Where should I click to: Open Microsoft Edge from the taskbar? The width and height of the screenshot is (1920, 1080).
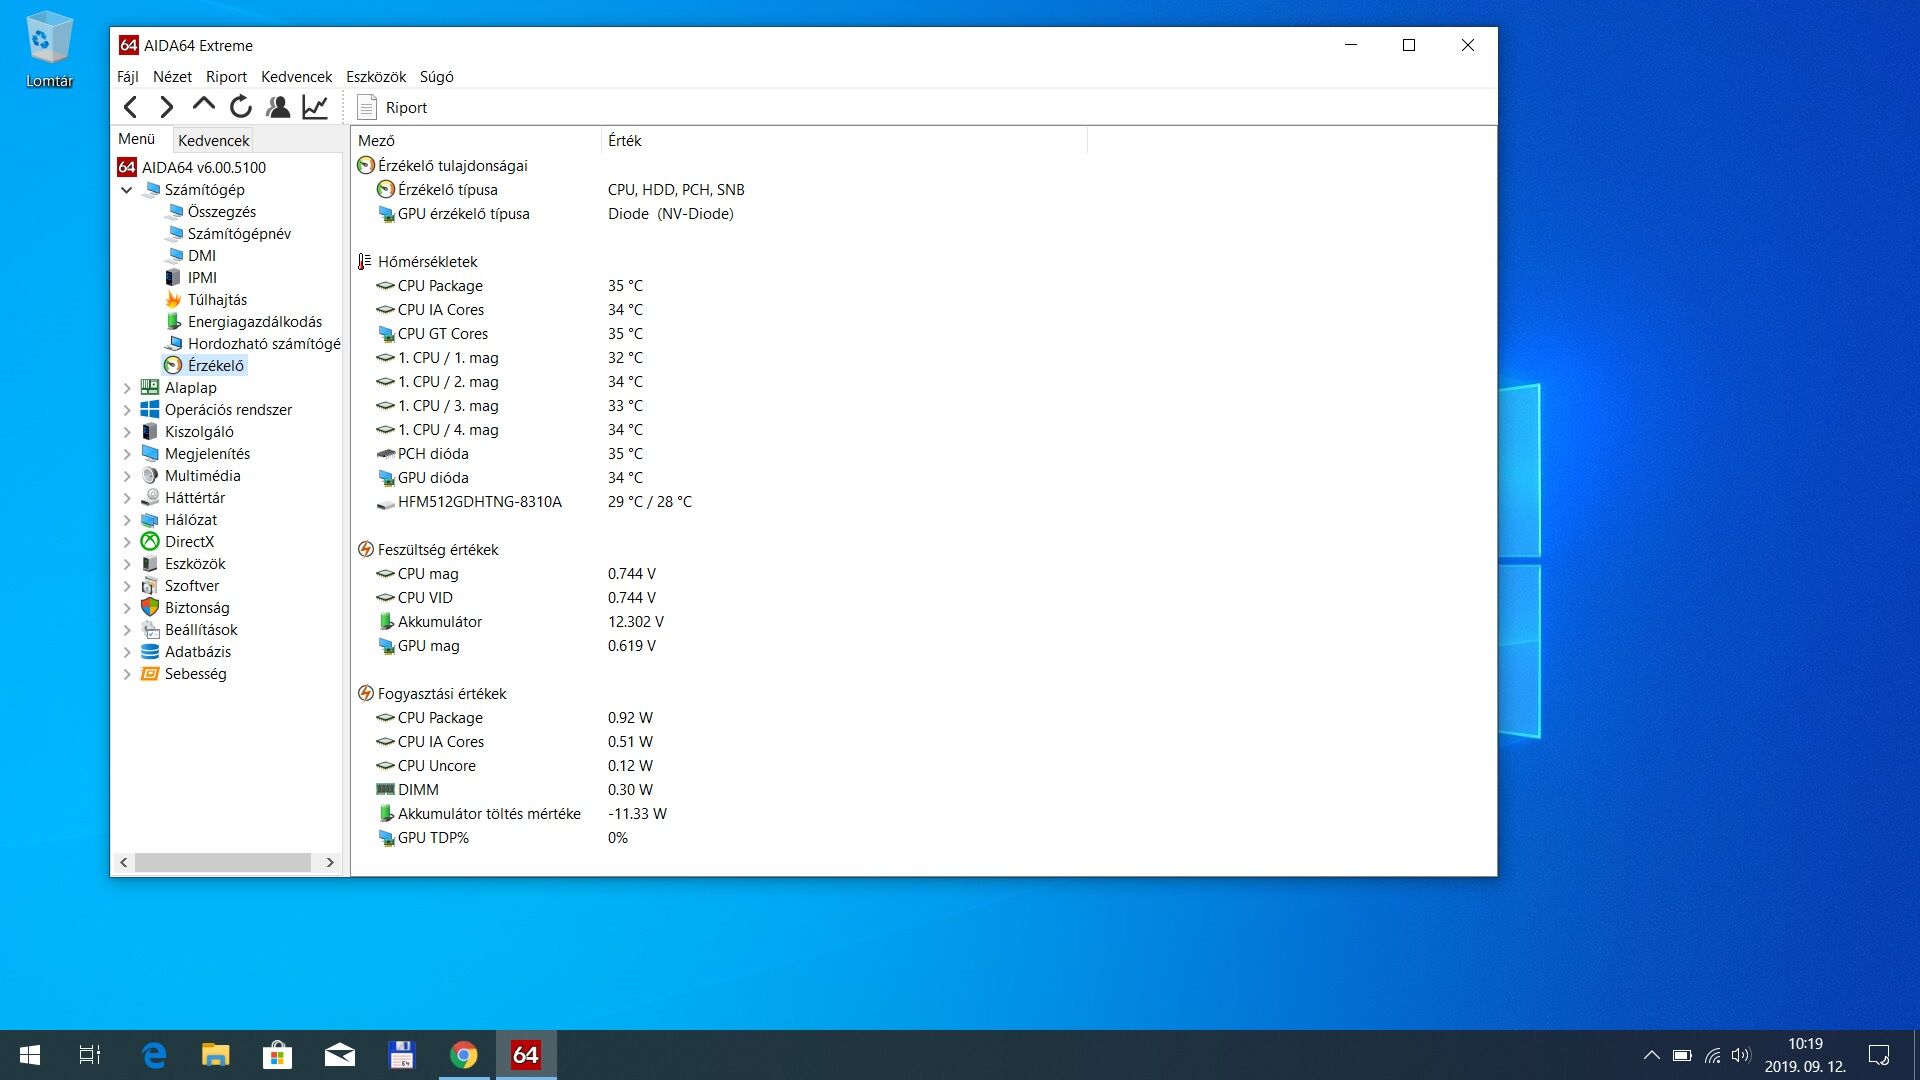click(x=154, y=1055)
